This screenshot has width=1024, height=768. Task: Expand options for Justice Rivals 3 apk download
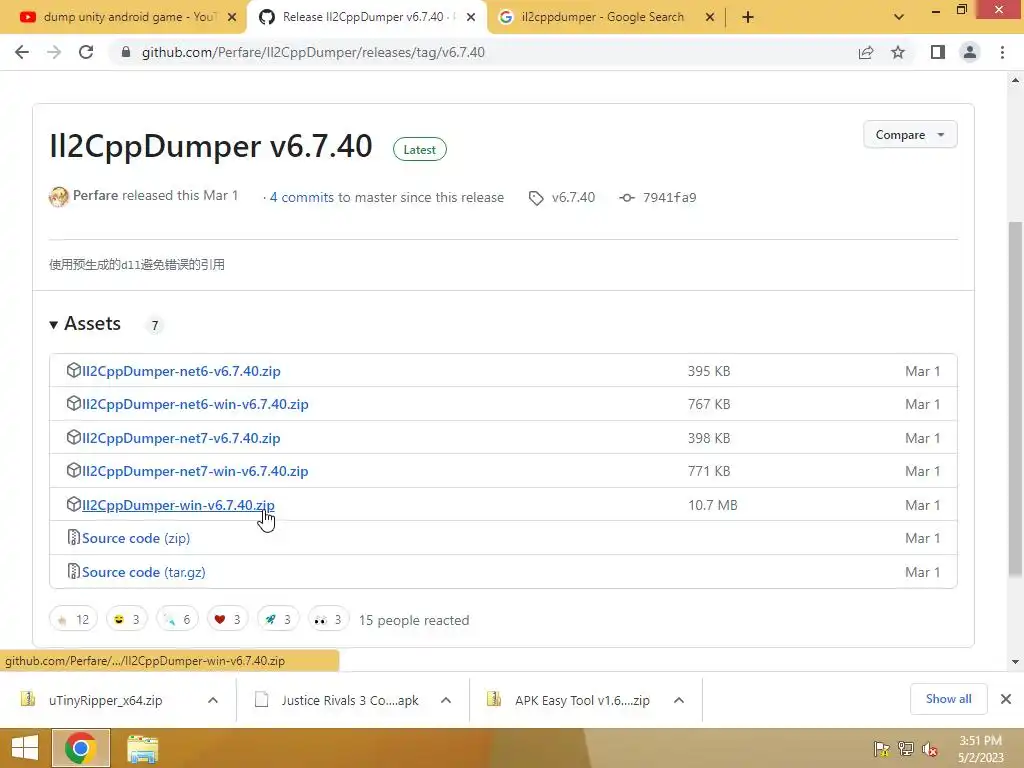[x=446, y=701]
